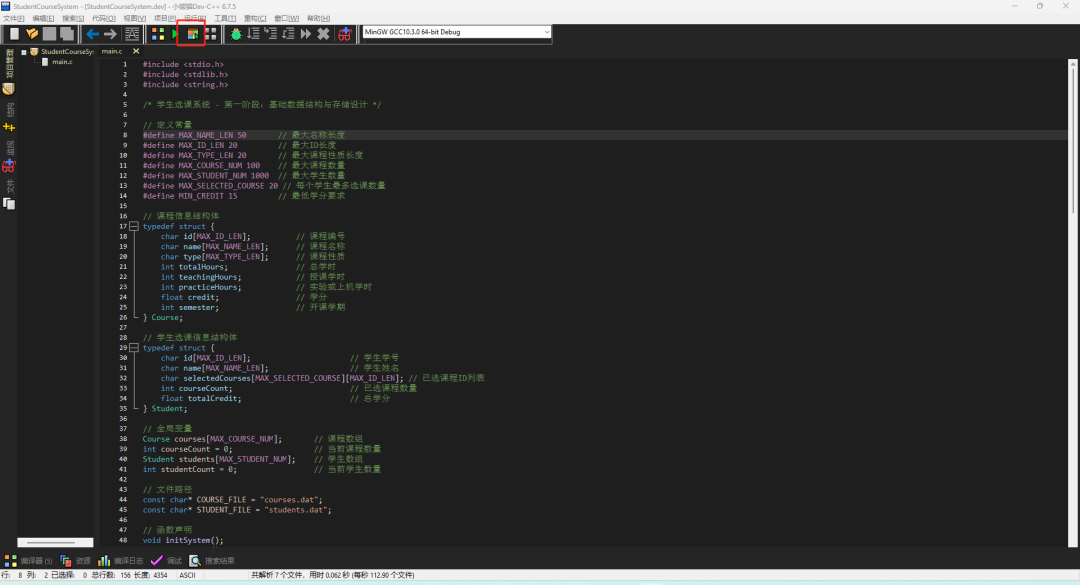Open the 文件 (File) menu
Viewport: 1080px width, 585px height.
pos(13,18)
